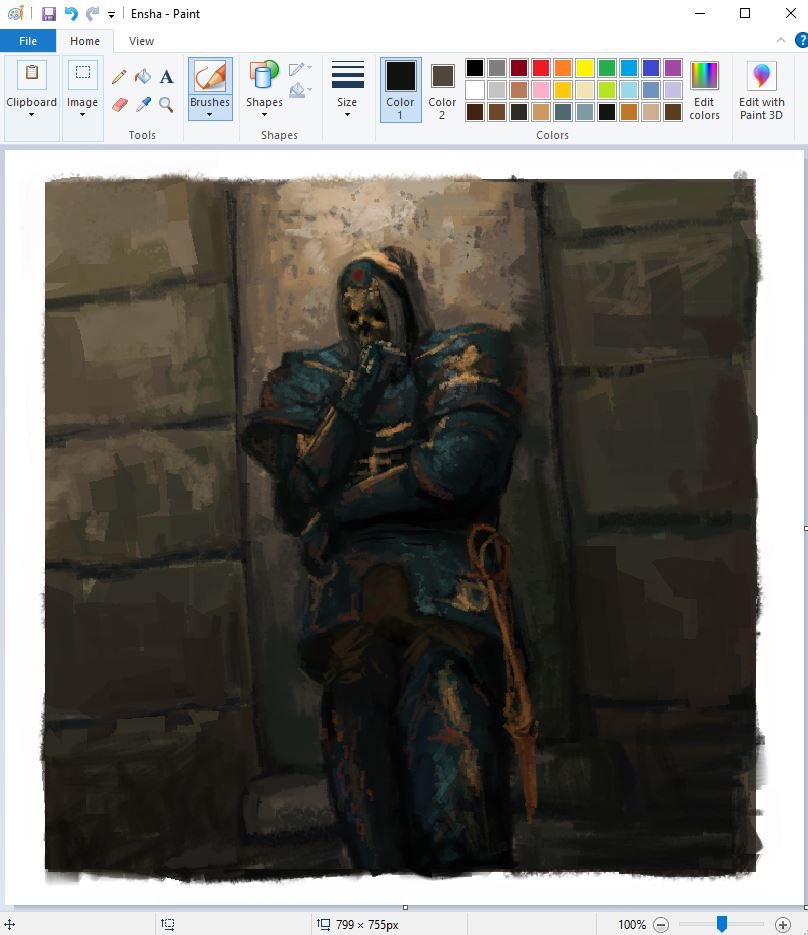The image size is (808, 935).
Task: Select the Fill with color bucket
Action: click(143, 77)
